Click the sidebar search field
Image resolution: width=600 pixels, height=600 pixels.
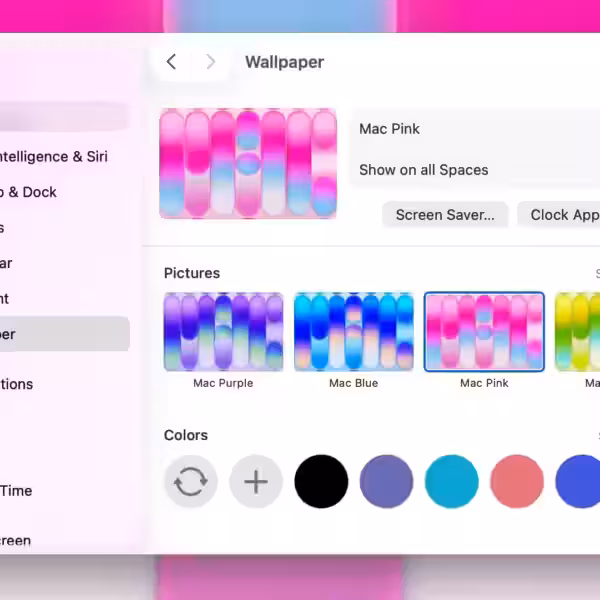(60, 117)
